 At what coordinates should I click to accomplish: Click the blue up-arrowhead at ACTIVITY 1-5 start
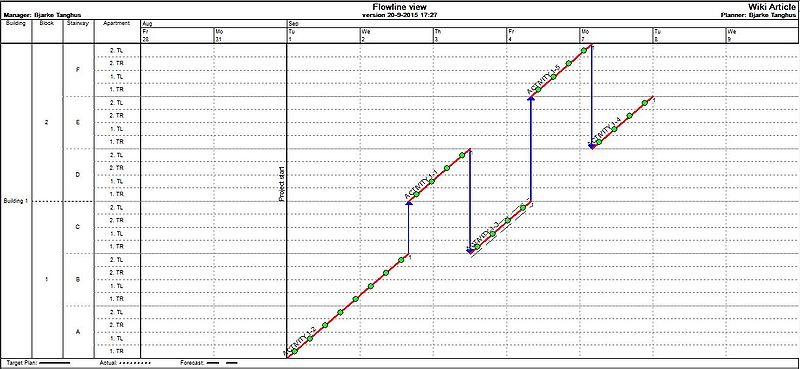click(531, 98)
